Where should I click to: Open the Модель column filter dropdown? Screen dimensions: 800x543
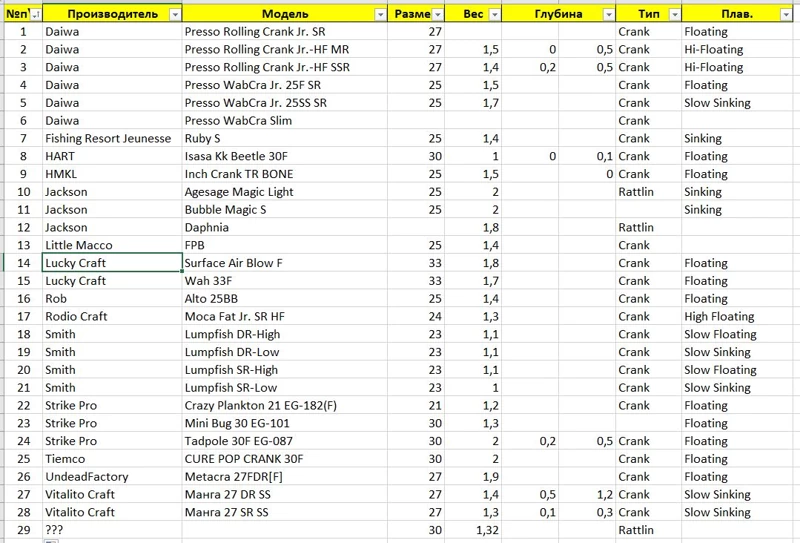(x=380, y=15)
